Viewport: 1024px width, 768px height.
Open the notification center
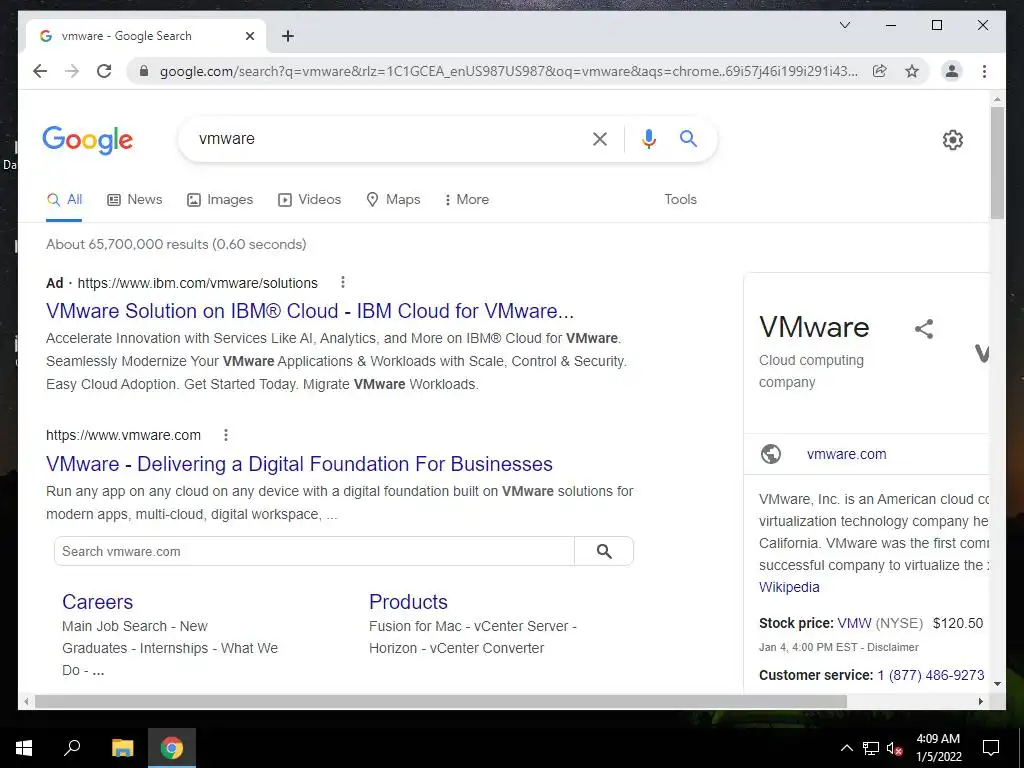click(x=991, y=748)
